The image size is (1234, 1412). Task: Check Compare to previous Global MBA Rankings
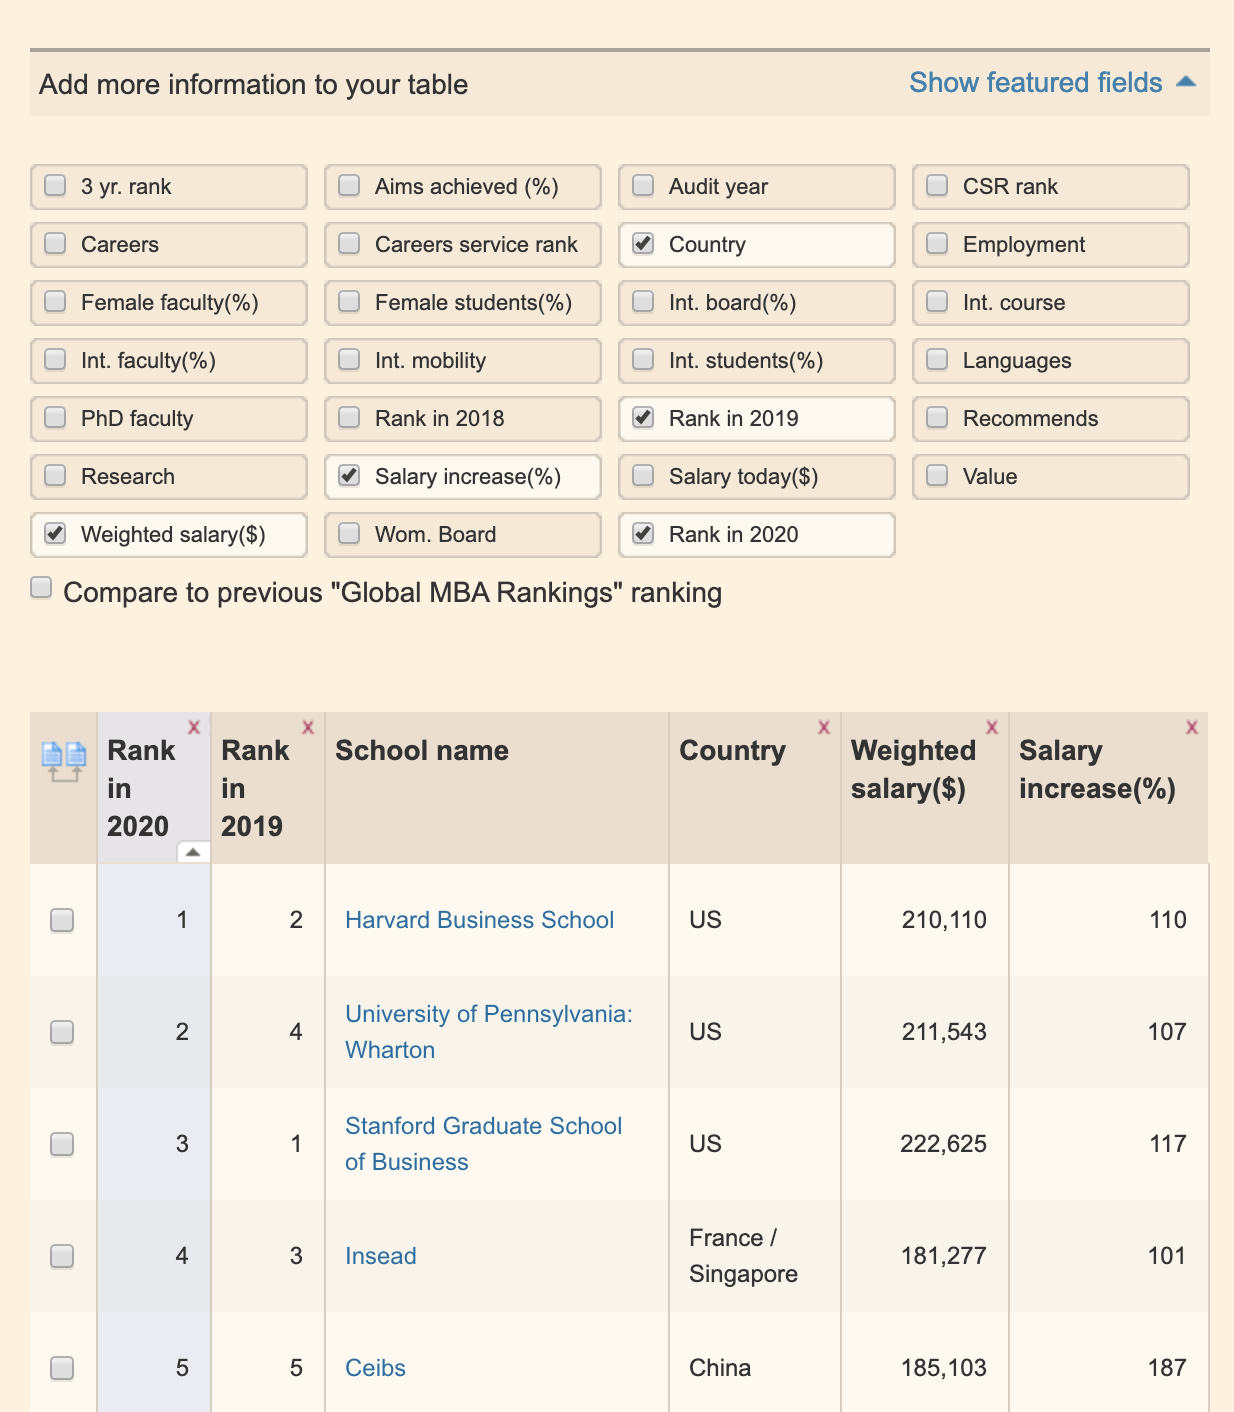[41, 588]
